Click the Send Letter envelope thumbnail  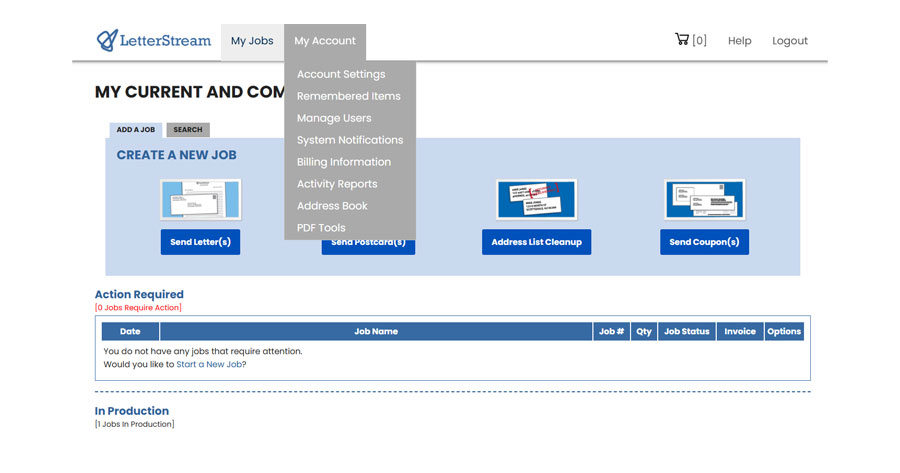tap(200, 199)
